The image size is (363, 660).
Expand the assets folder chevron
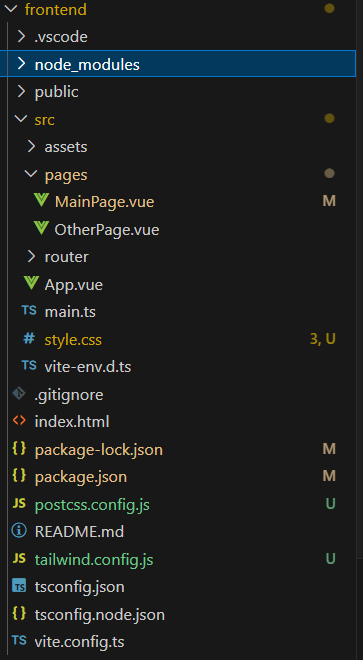31,146
